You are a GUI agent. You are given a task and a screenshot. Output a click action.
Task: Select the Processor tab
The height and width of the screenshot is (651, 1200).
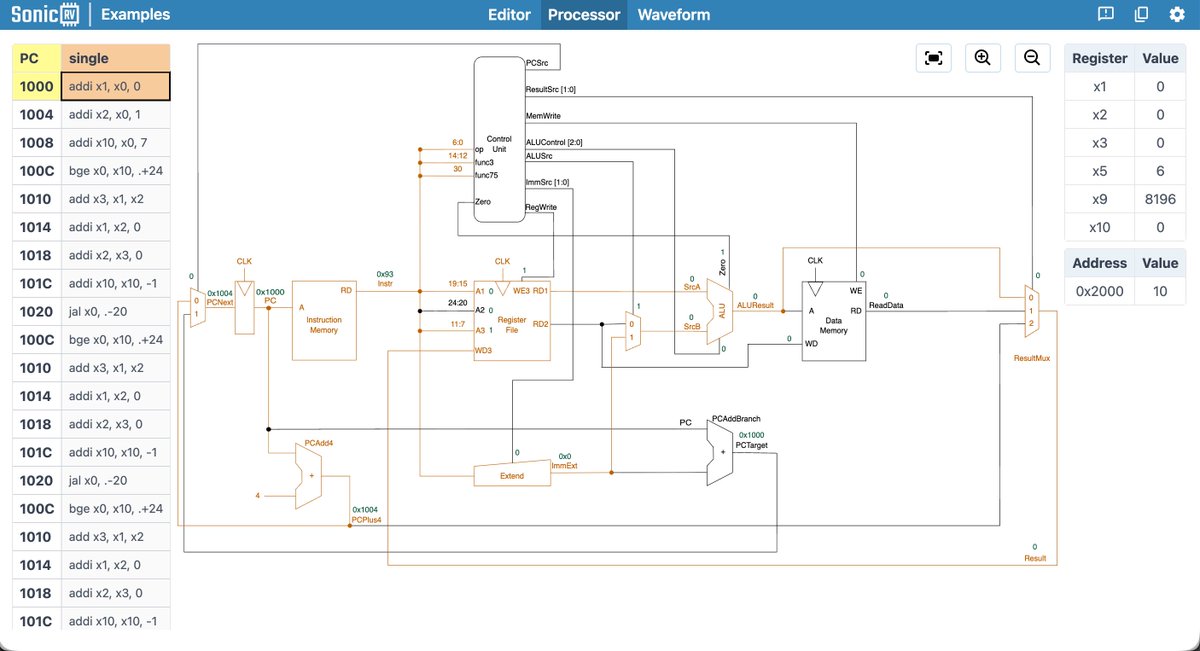point(585,15)
